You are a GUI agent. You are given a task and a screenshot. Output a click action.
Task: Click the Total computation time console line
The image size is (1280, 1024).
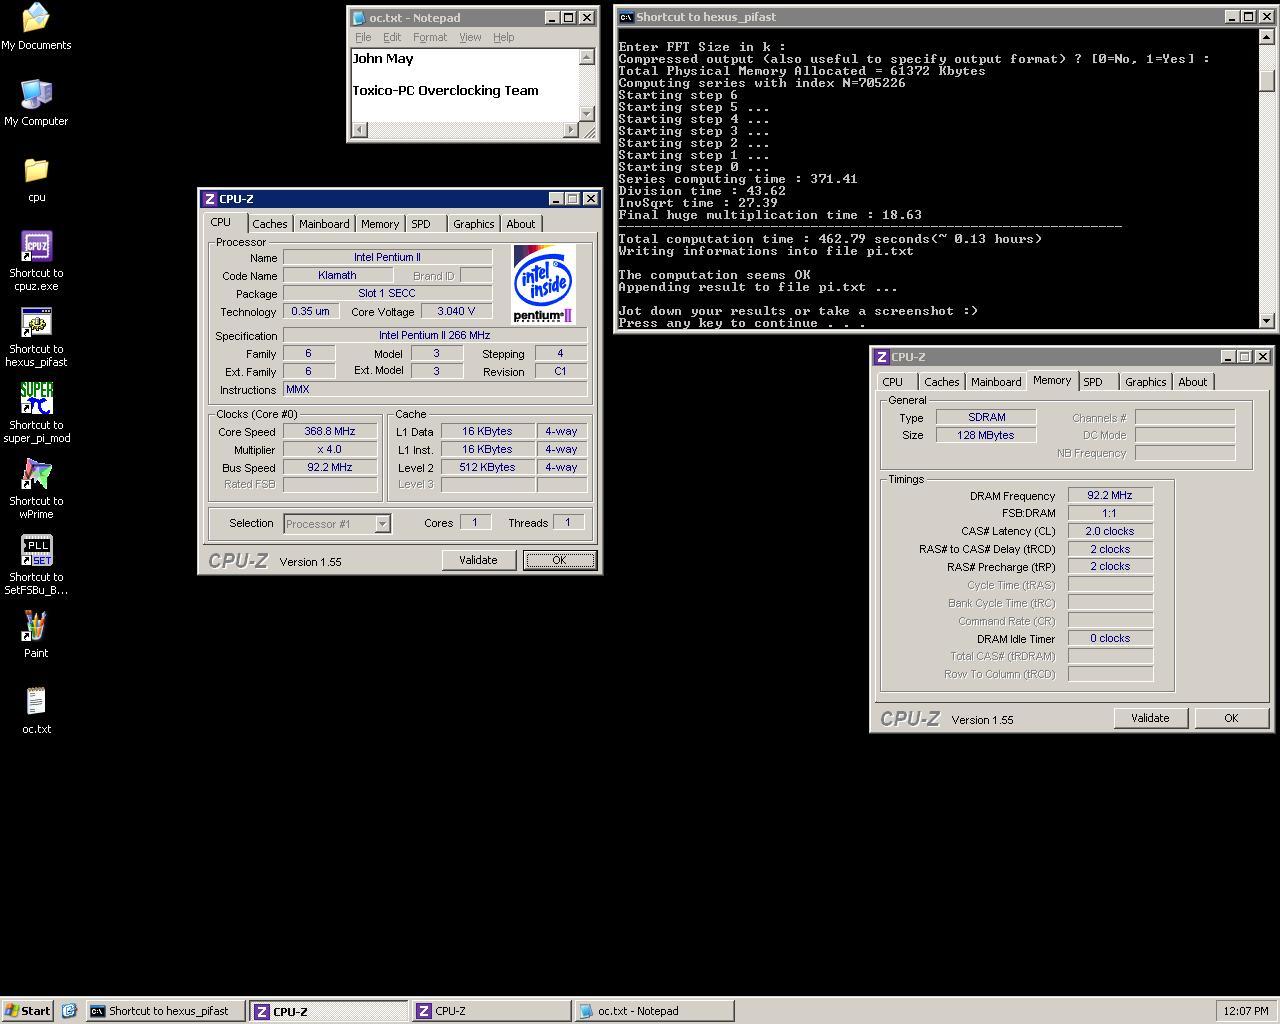pyautogui.click(x=830, y=239)
